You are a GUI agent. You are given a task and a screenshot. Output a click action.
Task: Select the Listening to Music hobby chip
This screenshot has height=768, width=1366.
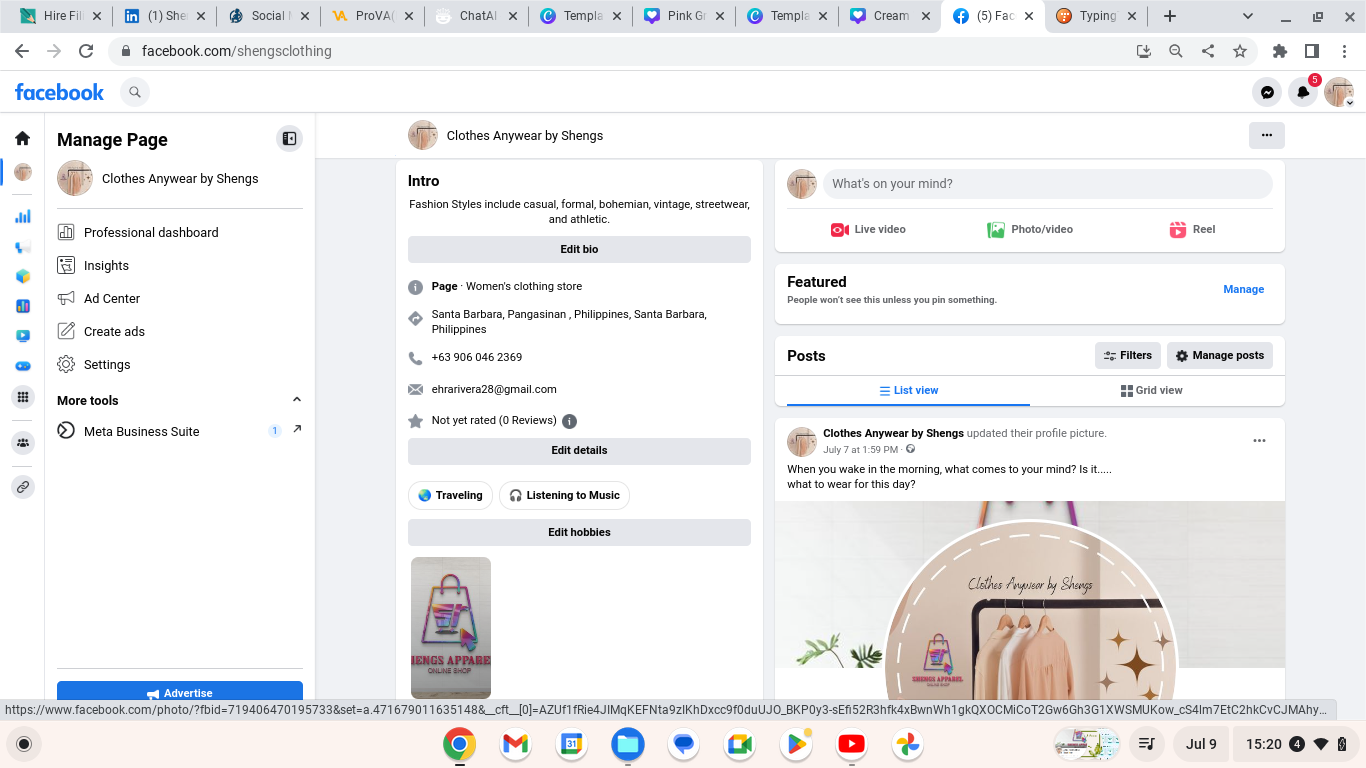(x=564, y=495)
